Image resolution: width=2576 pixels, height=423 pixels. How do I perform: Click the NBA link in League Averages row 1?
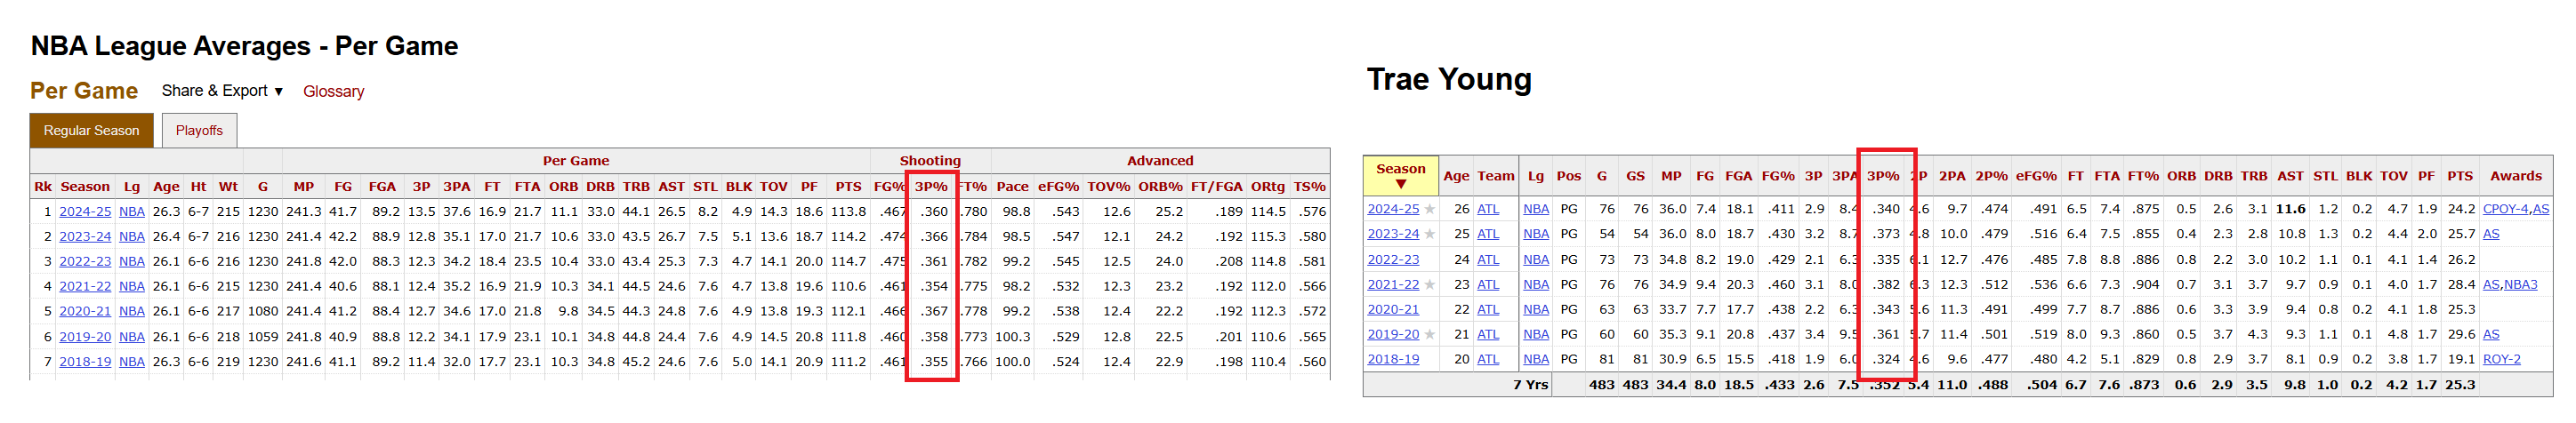[132, 212]
